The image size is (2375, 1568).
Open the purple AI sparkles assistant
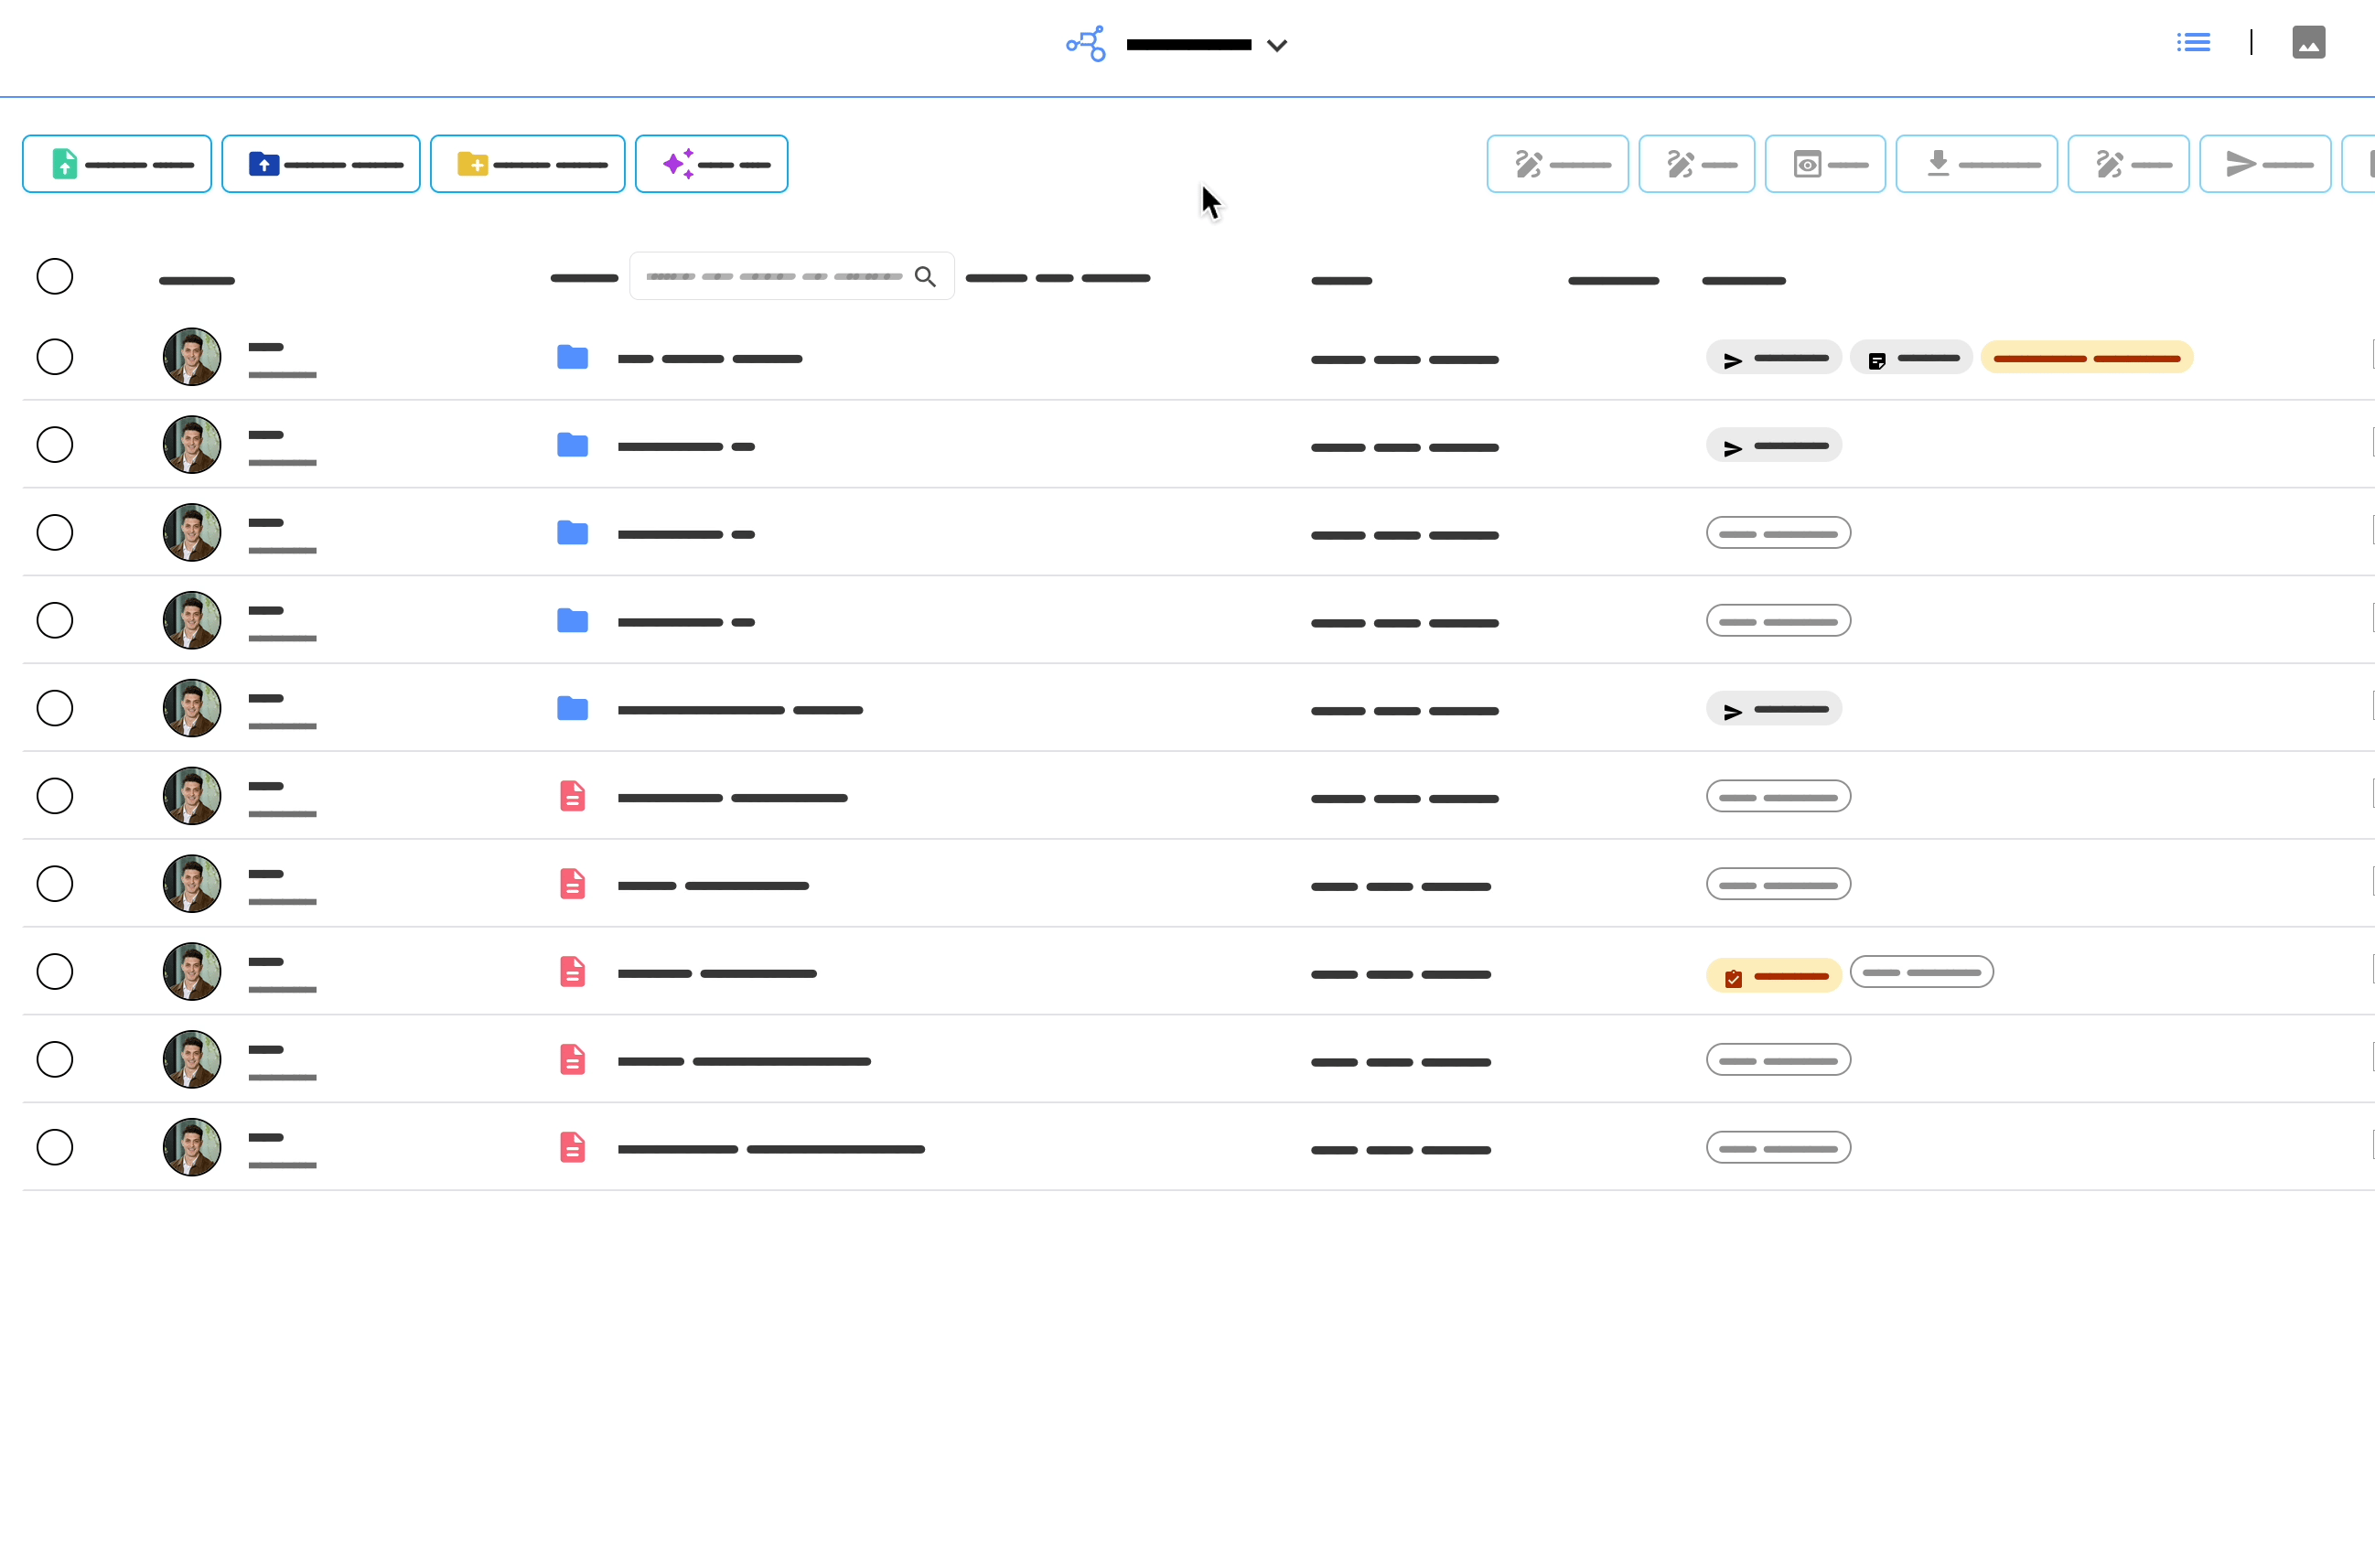(x=681, y=163)
